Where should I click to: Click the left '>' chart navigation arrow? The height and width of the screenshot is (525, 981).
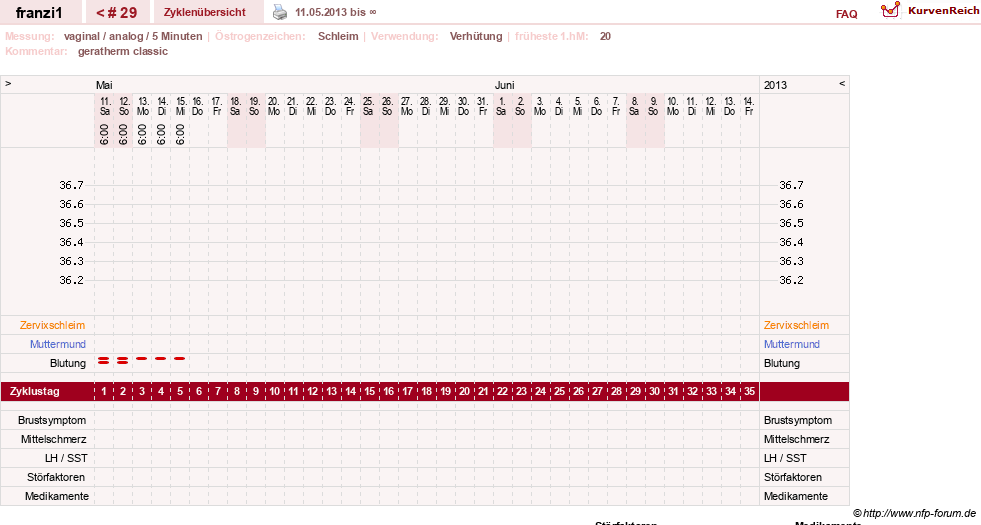tap(8, 83)
